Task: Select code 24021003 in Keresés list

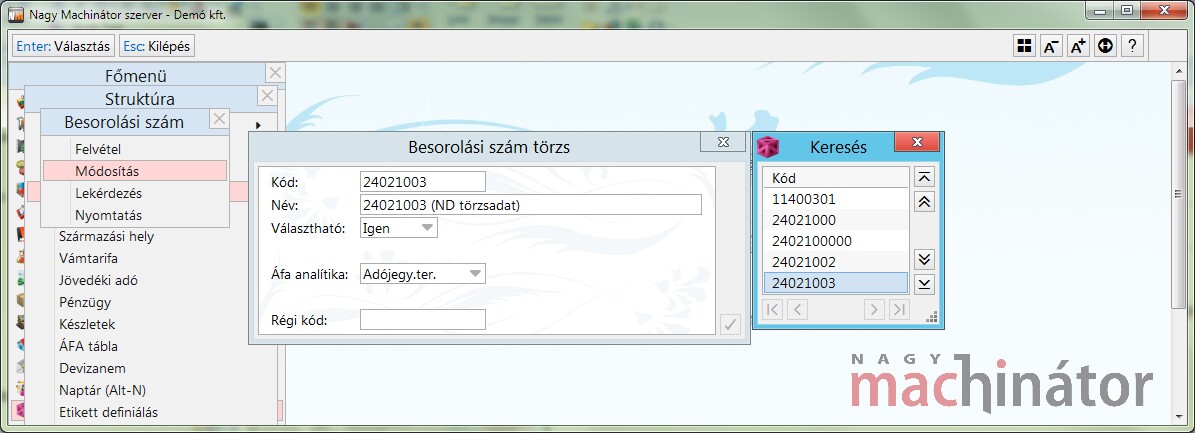Action: click(x=836, y=283)
